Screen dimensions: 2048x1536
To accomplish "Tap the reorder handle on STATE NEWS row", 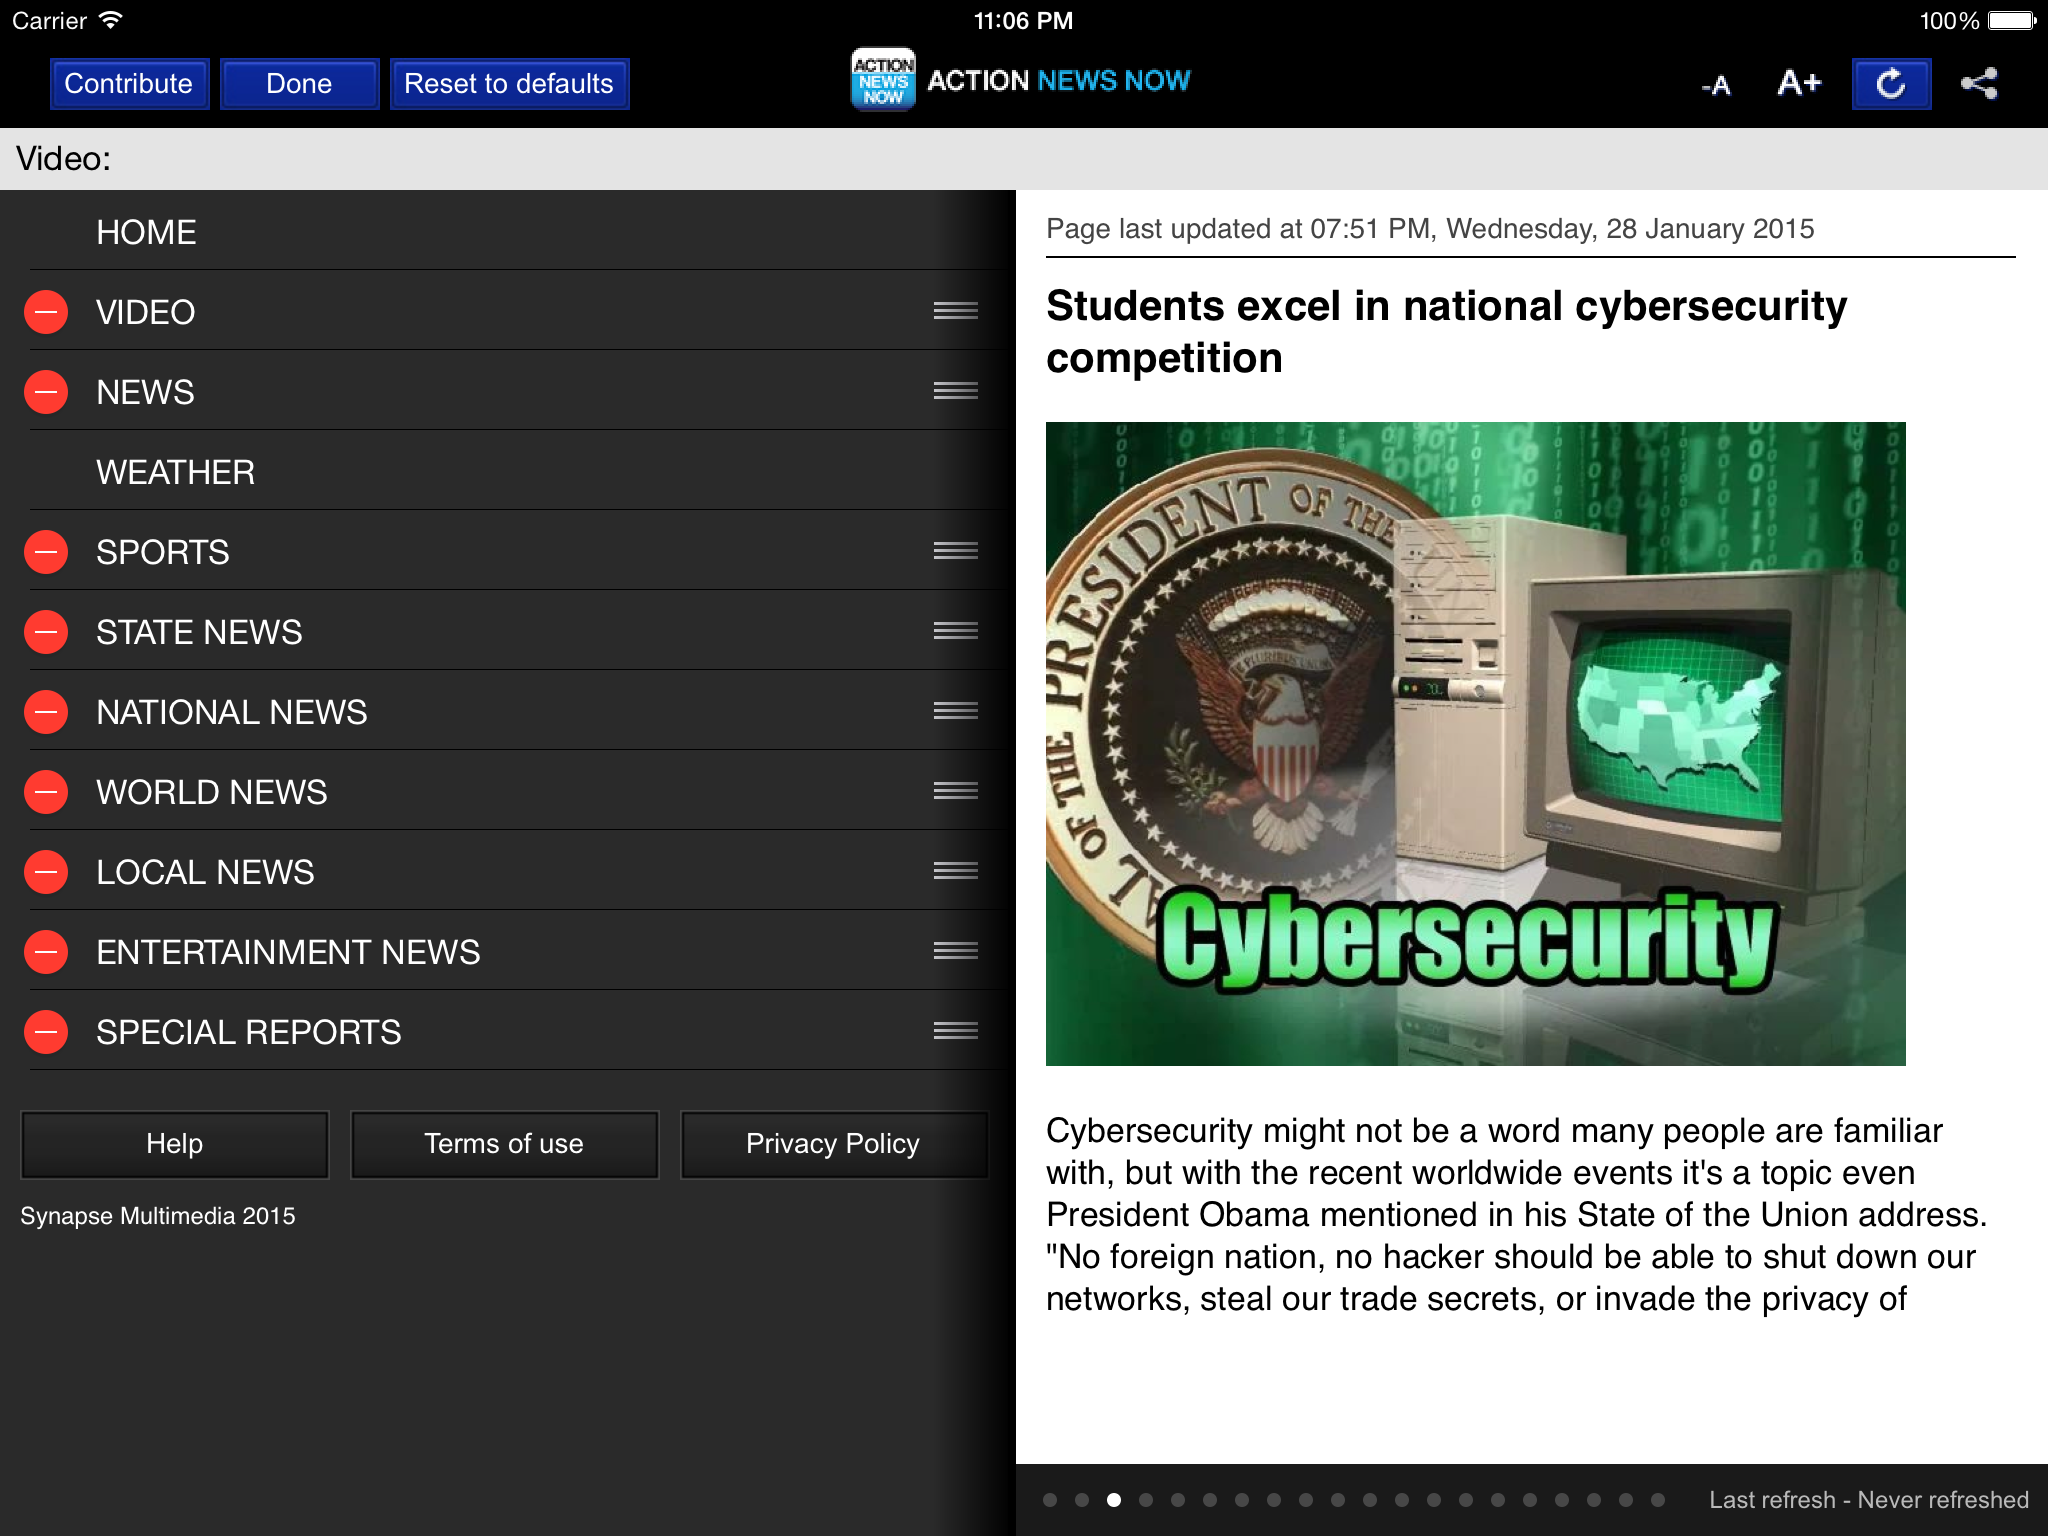I will (955, 631).
